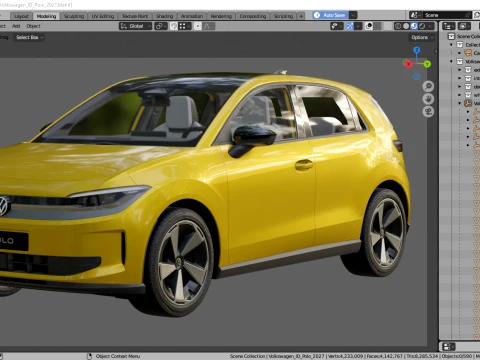Screen dimensions: 480x360
Task: Collapse the Collection row in outliner
Action: pyautogui.click(x=452, y=45)
